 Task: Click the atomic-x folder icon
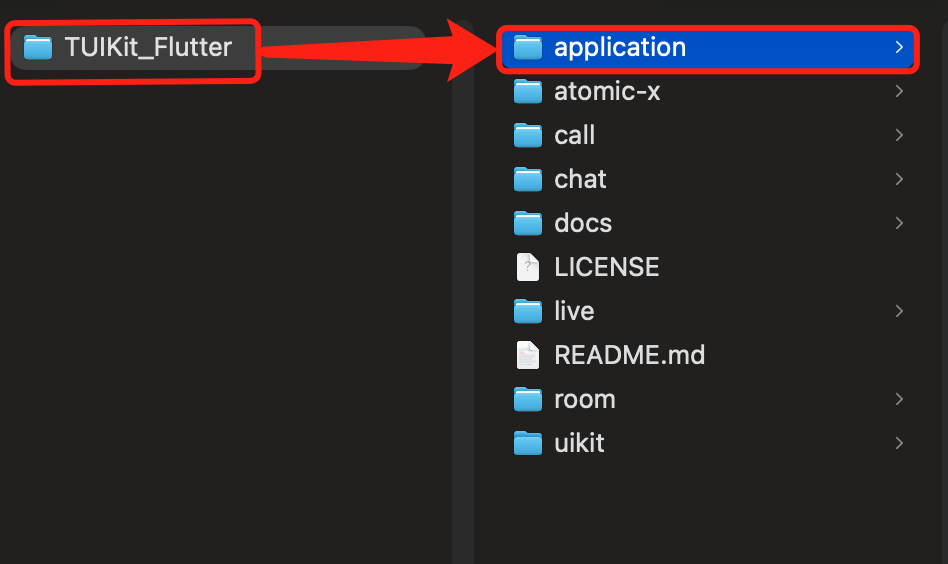point(528,91)
